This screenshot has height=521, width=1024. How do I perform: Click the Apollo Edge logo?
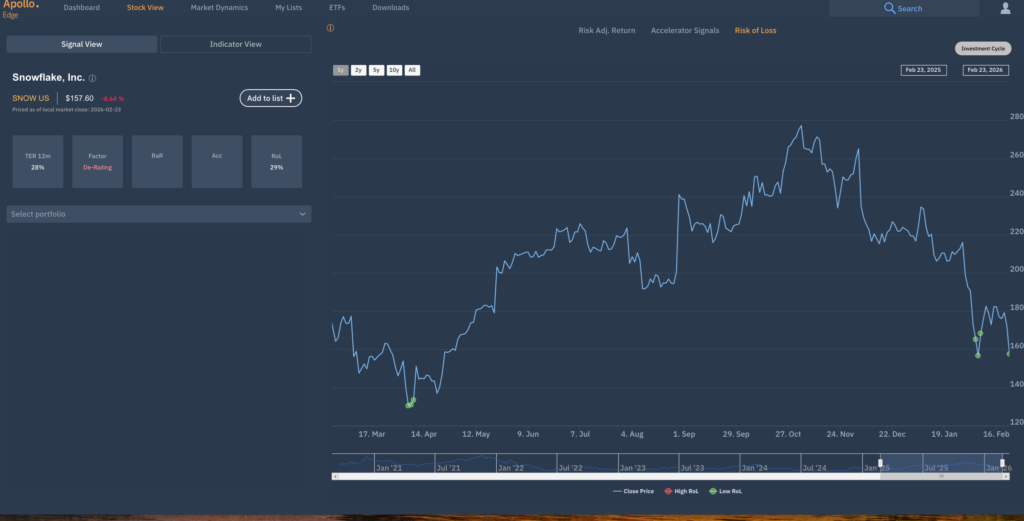[20, 9]
